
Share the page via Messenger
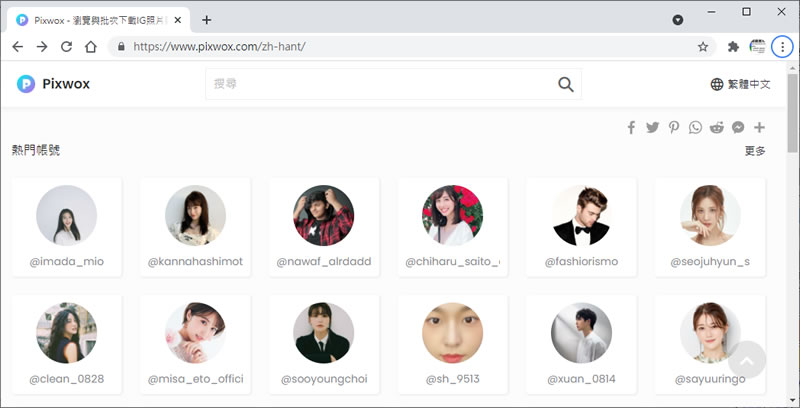tap(738, 128)
